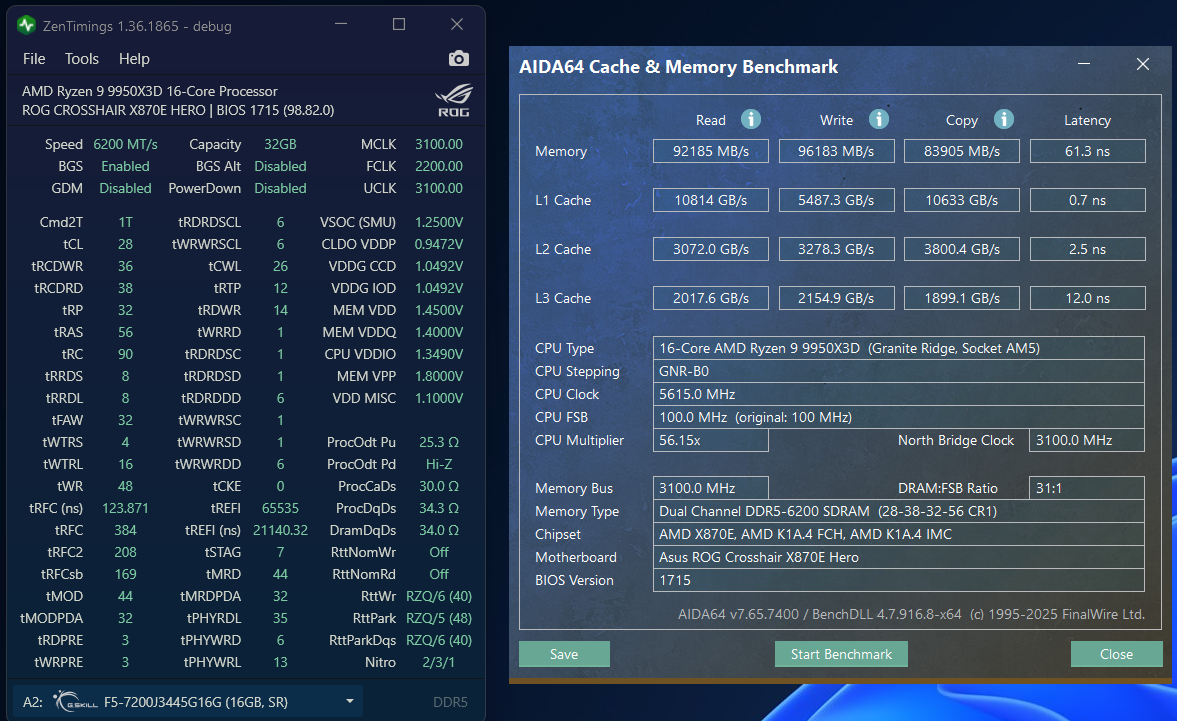Click AIDA64 version text at window bottom
This screenshot has height=721, width=1177.
911,614
